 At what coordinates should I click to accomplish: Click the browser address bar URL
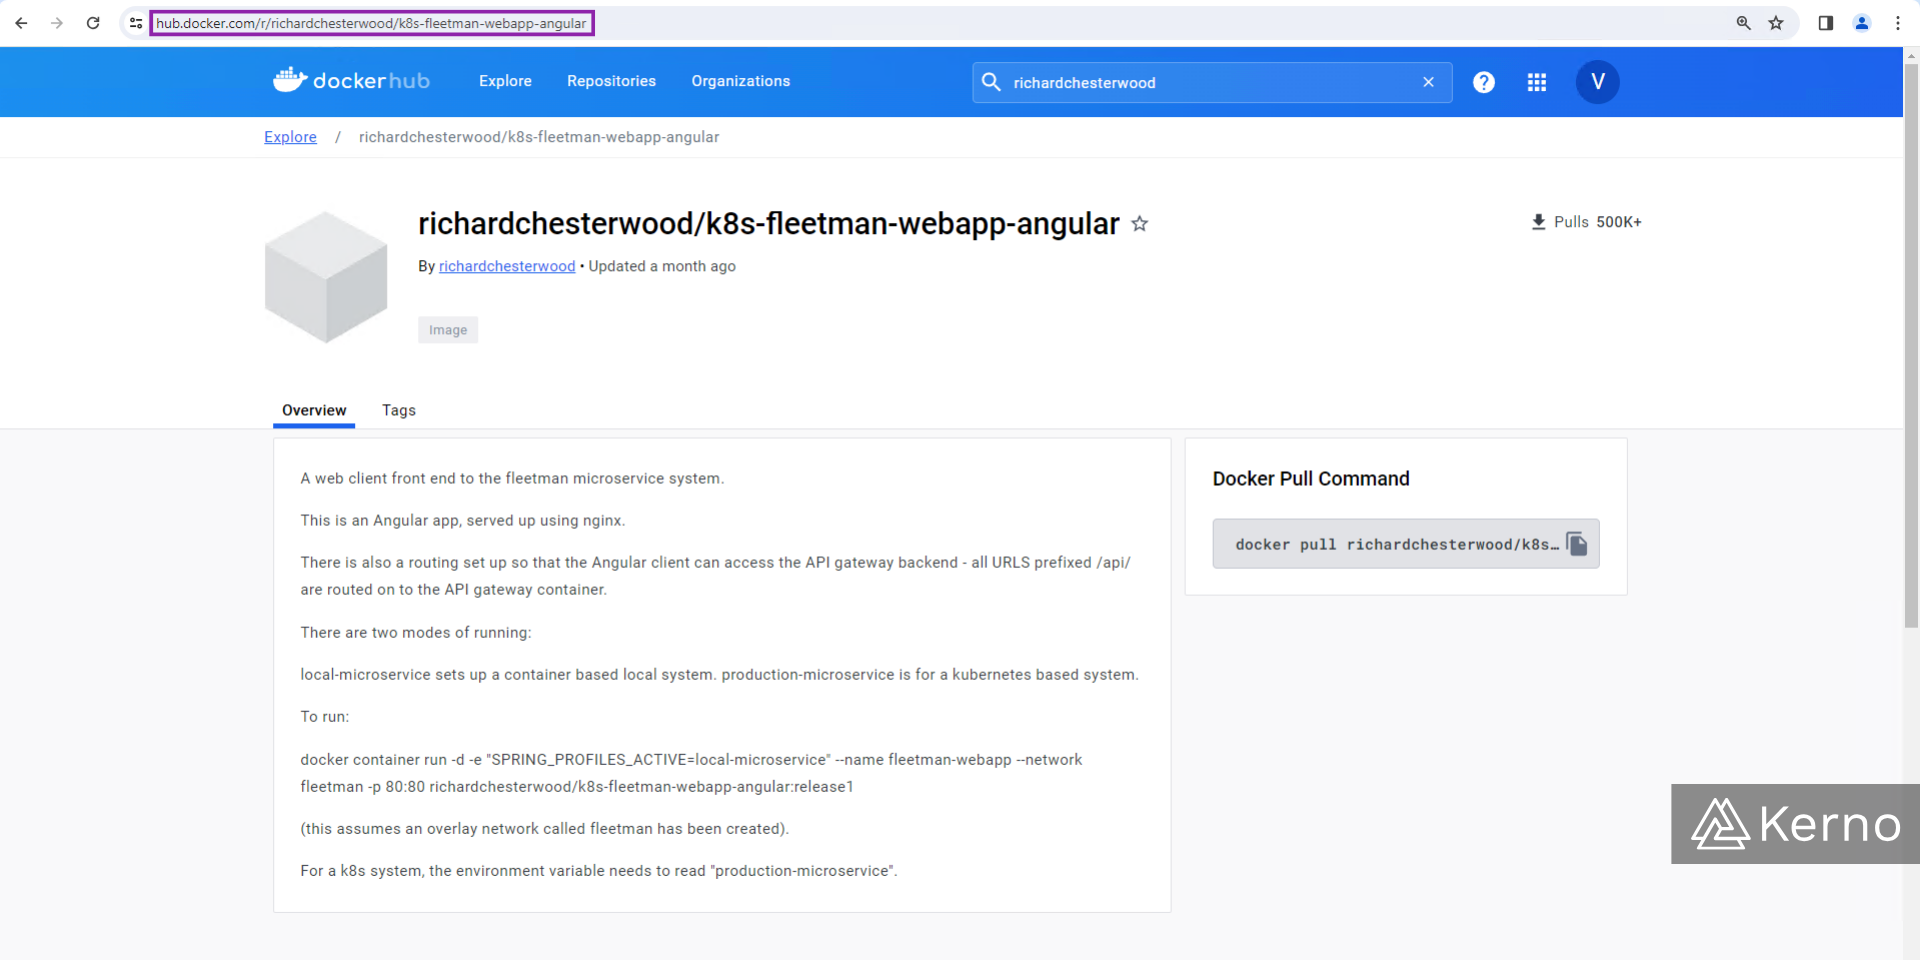click(x=371, y=23)
